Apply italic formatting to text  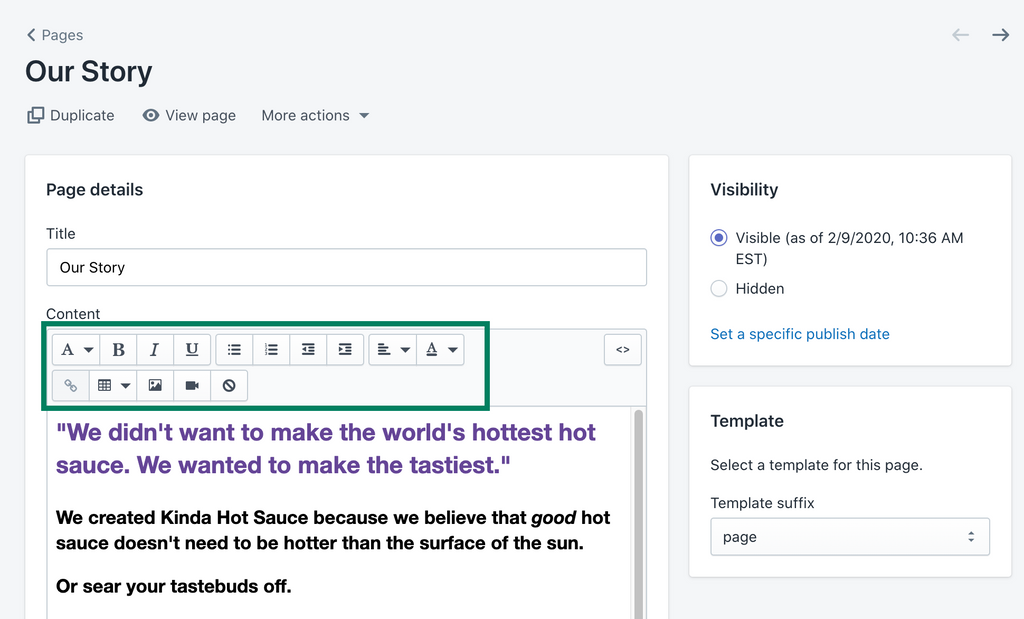[155, 350]
